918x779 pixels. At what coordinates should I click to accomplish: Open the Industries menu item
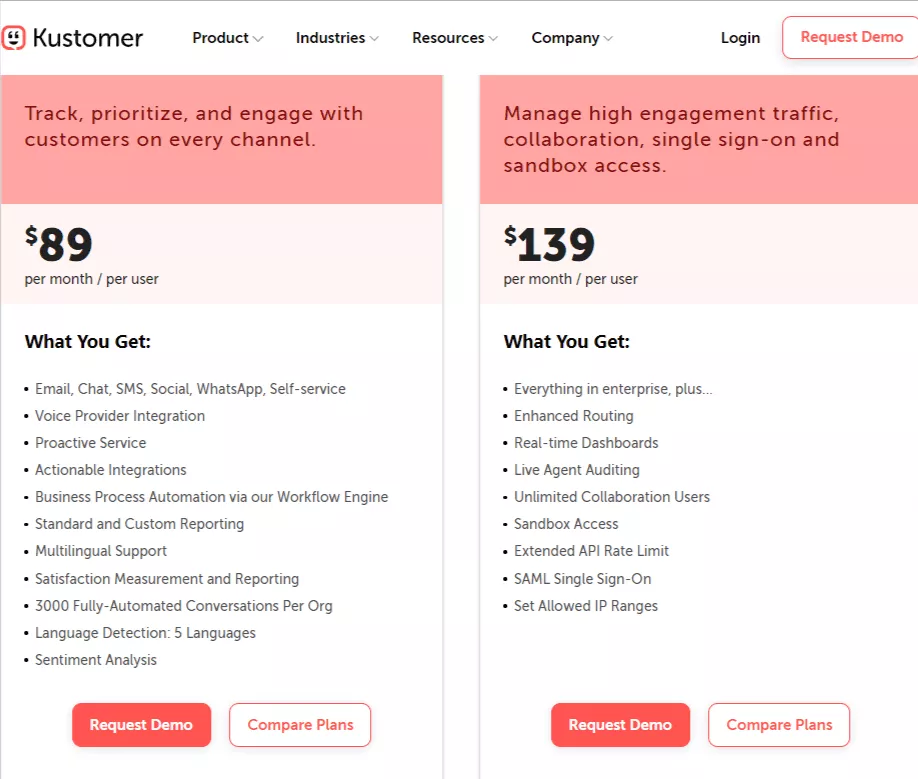(330, 38)
